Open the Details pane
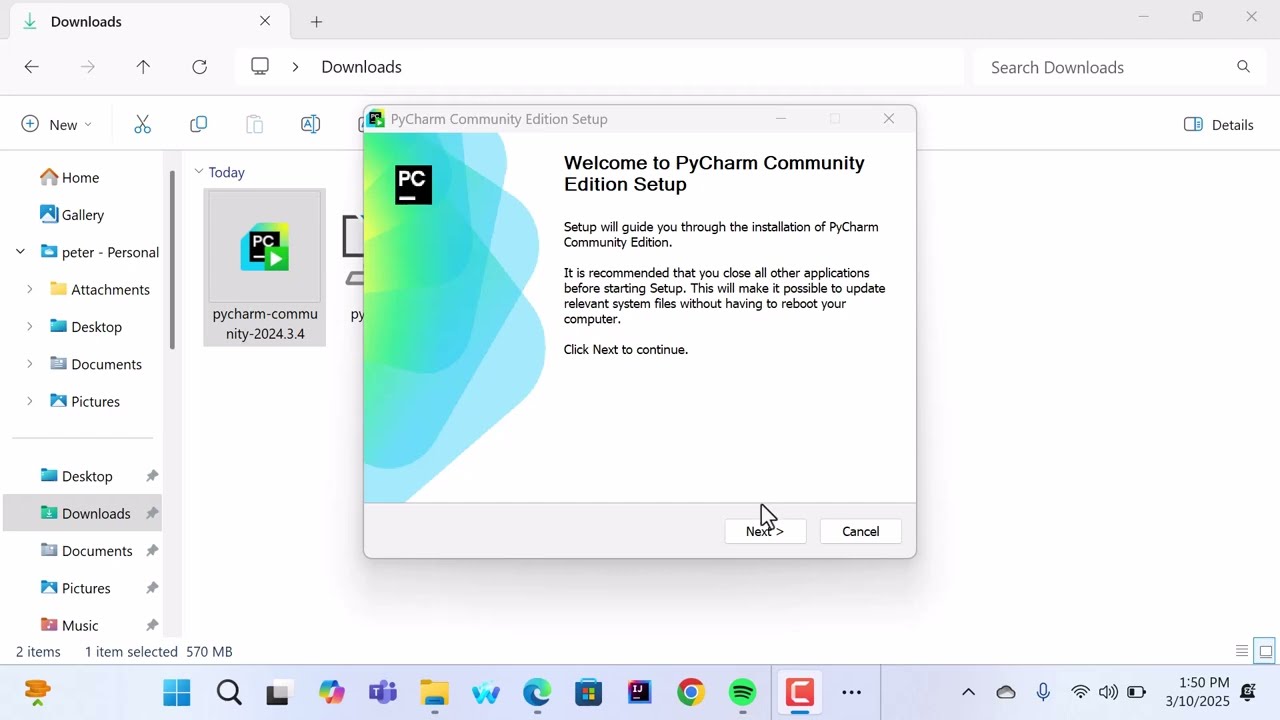1280x720 pixels. [x=1218, y=124]
